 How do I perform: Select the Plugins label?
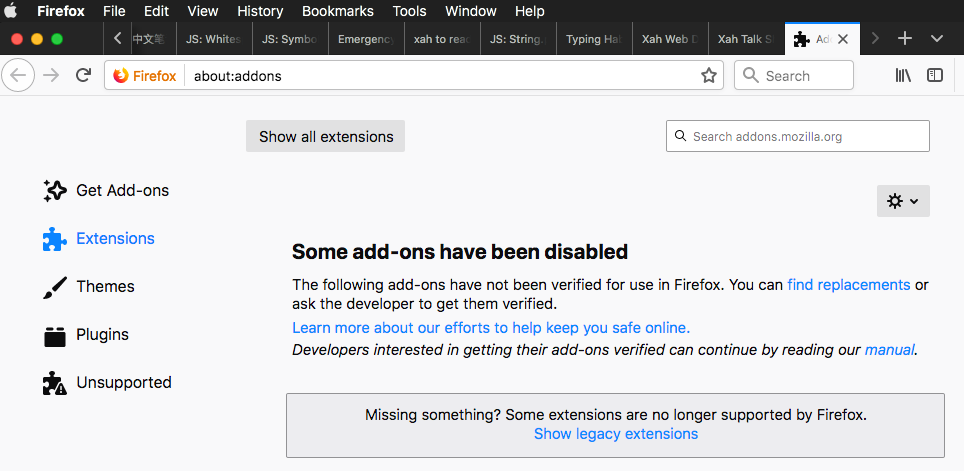(x=103, y=334)
